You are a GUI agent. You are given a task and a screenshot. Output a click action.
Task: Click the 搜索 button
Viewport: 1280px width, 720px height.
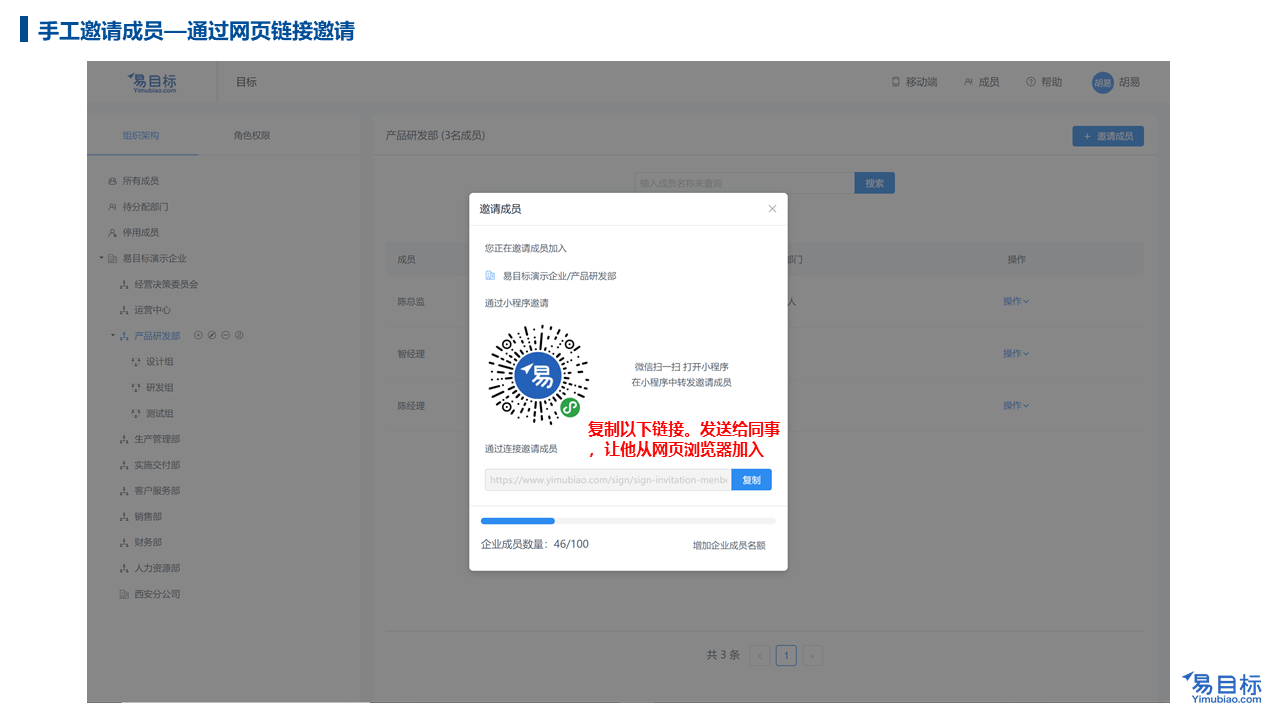875,183
